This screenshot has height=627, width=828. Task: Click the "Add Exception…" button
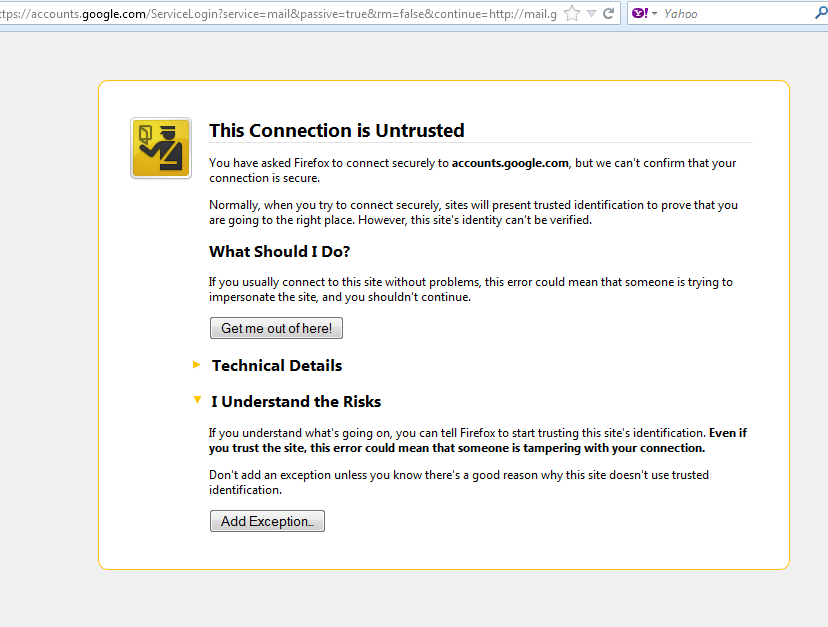pyautogui.click(x=267, y=521)
